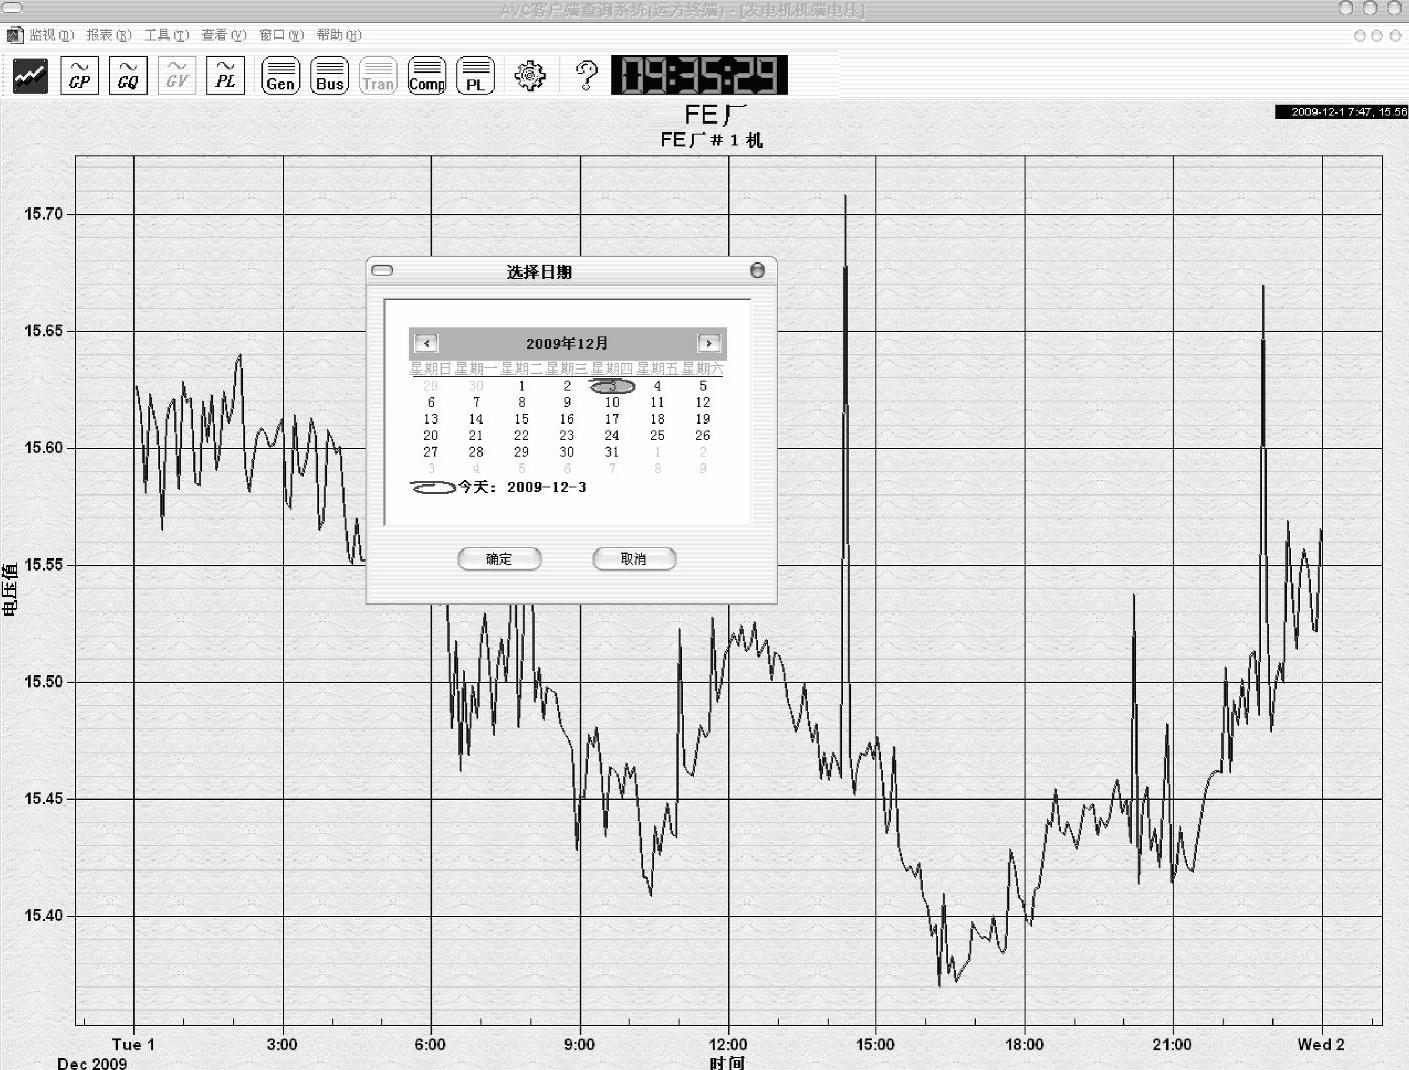Viewport: 1409px width, 1070px height.
Task: Select day 15 in the calendar
Action: (x=521, y=419)
